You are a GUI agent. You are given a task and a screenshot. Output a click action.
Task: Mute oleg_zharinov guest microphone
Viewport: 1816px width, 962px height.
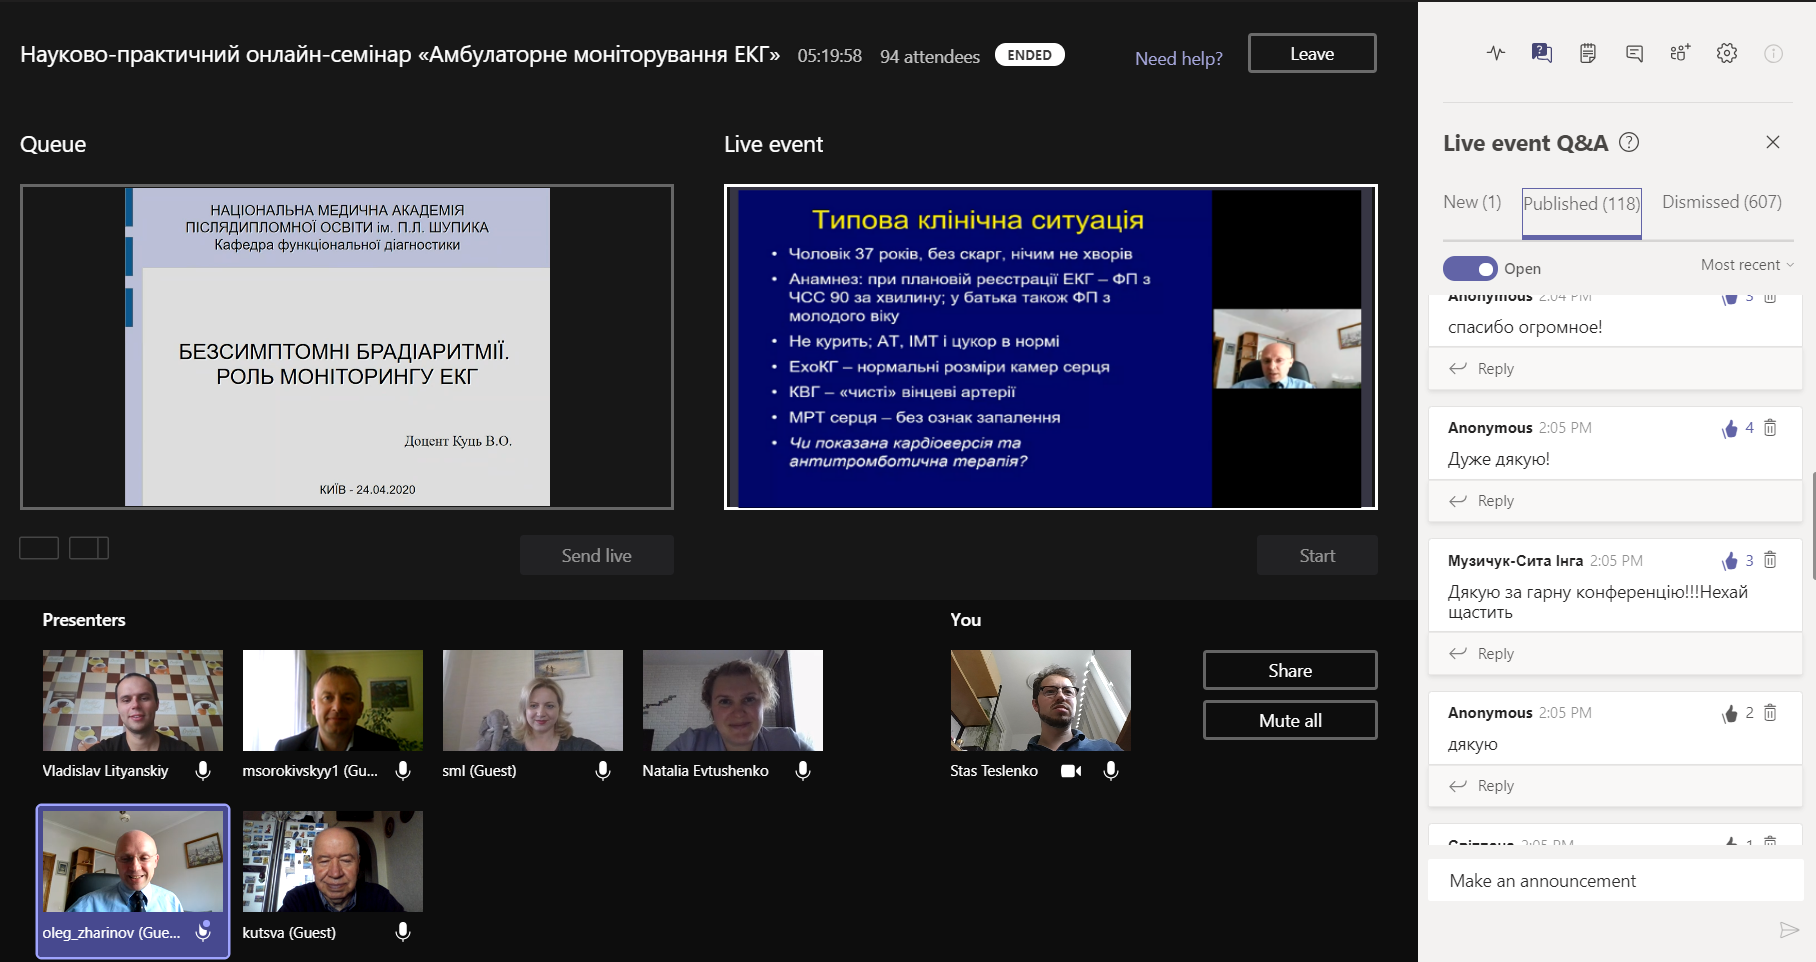pyautogui.click(x=203, y=932)
